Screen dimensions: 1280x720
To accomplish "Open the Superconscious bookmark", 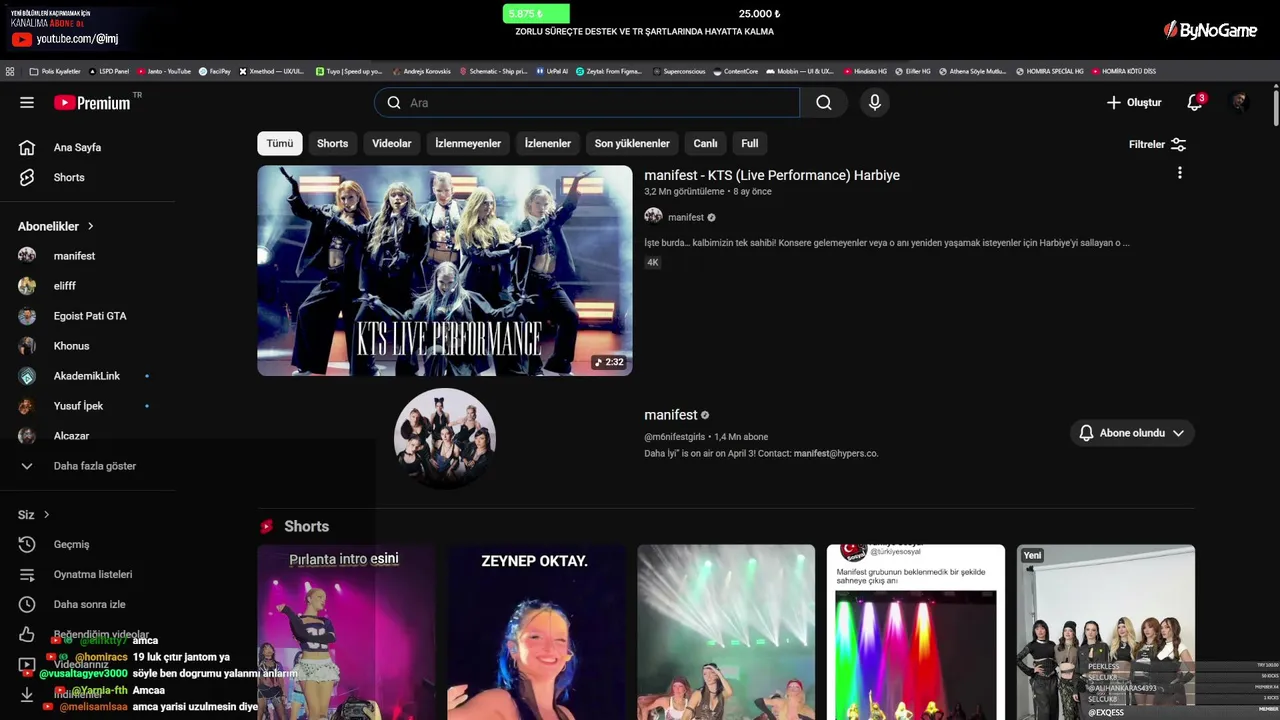I will point(679,72).
